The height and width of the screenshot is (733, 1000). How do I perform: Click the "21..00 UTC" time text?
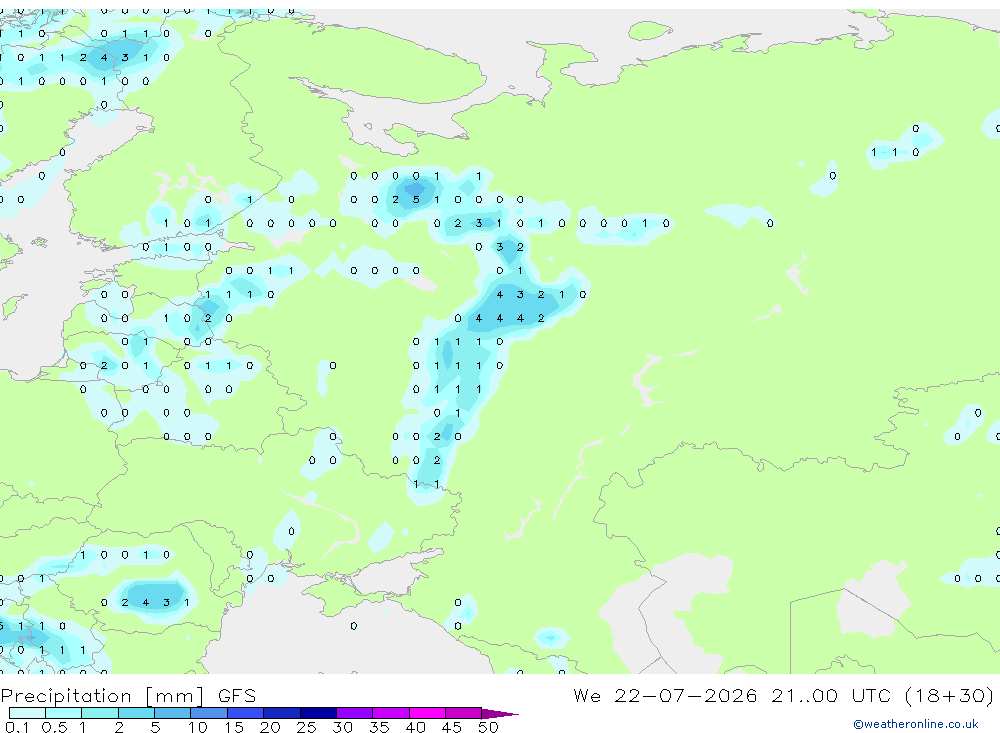tap(830, 695)
